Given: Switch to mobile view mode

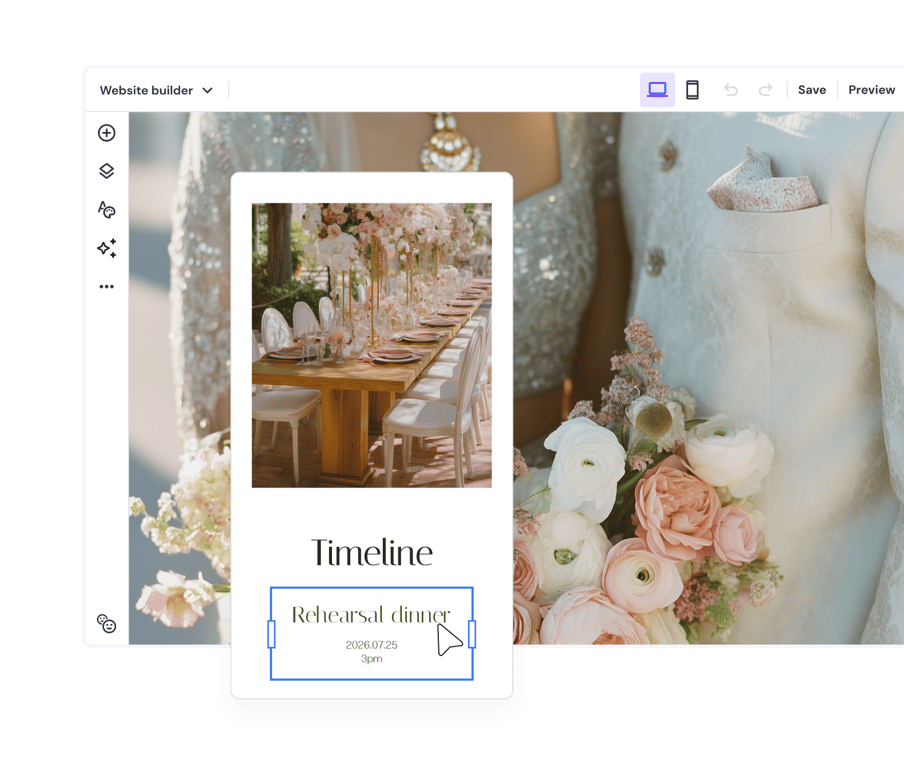Looking at the screenshot, I should pyautogui.click(x=694, y=89).
